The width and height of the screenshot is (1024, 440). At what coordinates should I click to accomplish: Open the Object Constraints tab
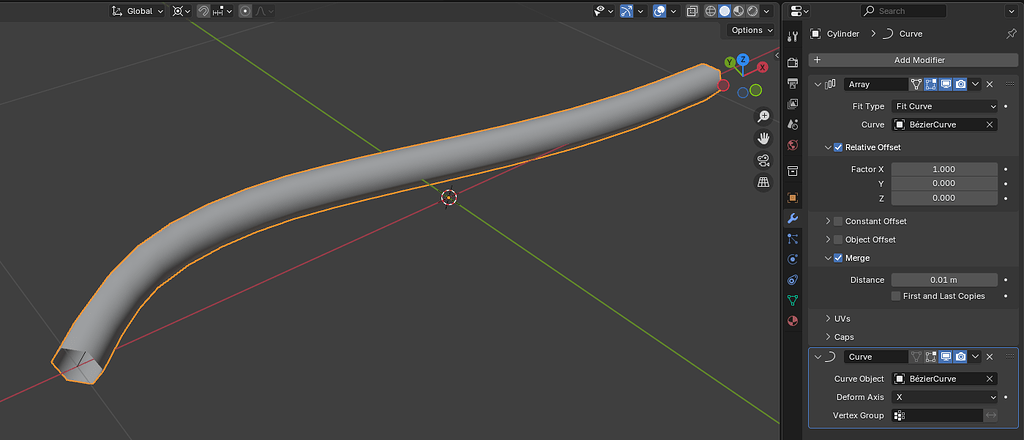[792, 279]
